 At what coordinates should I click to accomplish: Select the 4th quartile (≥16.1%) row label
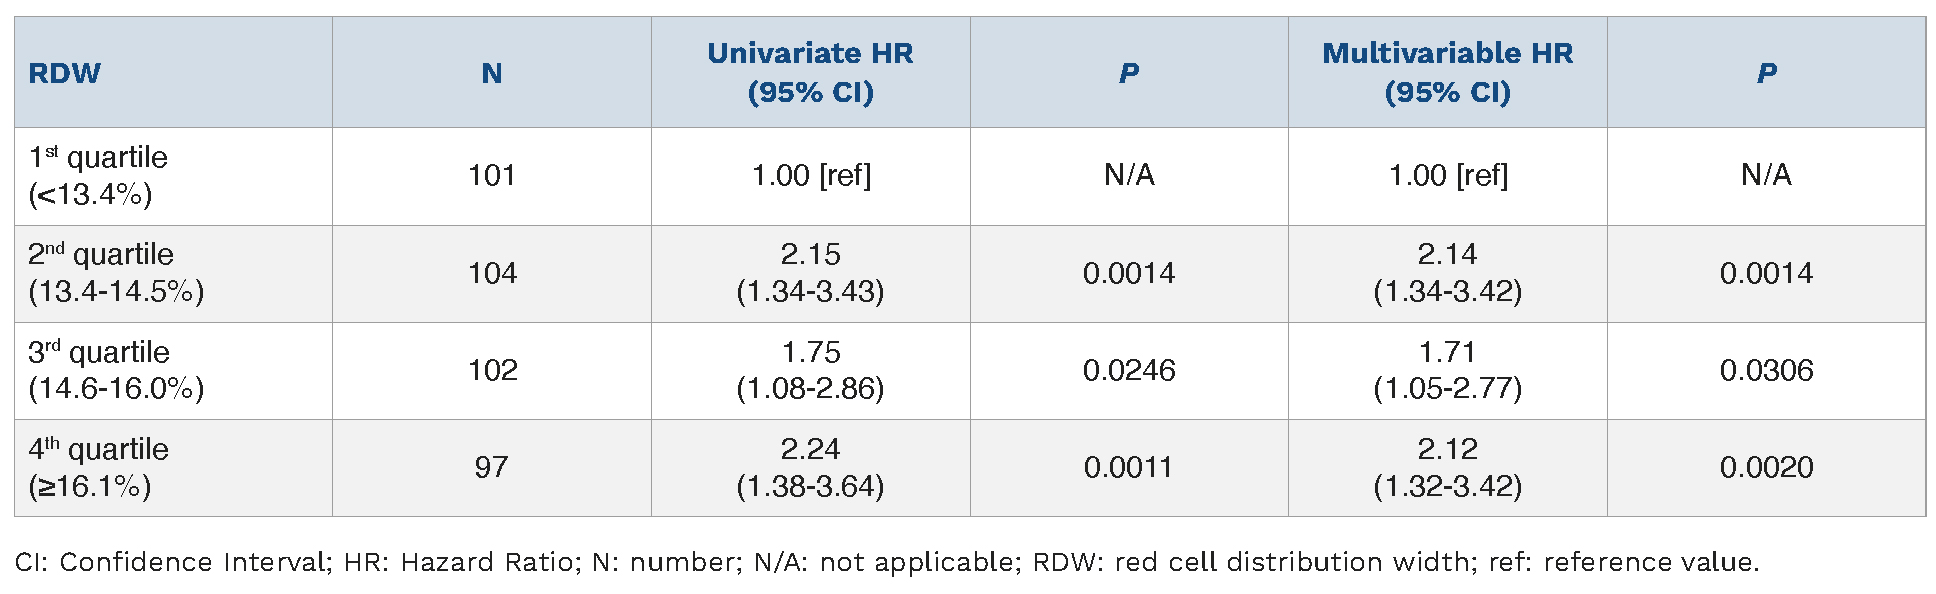tap(98, 467)
